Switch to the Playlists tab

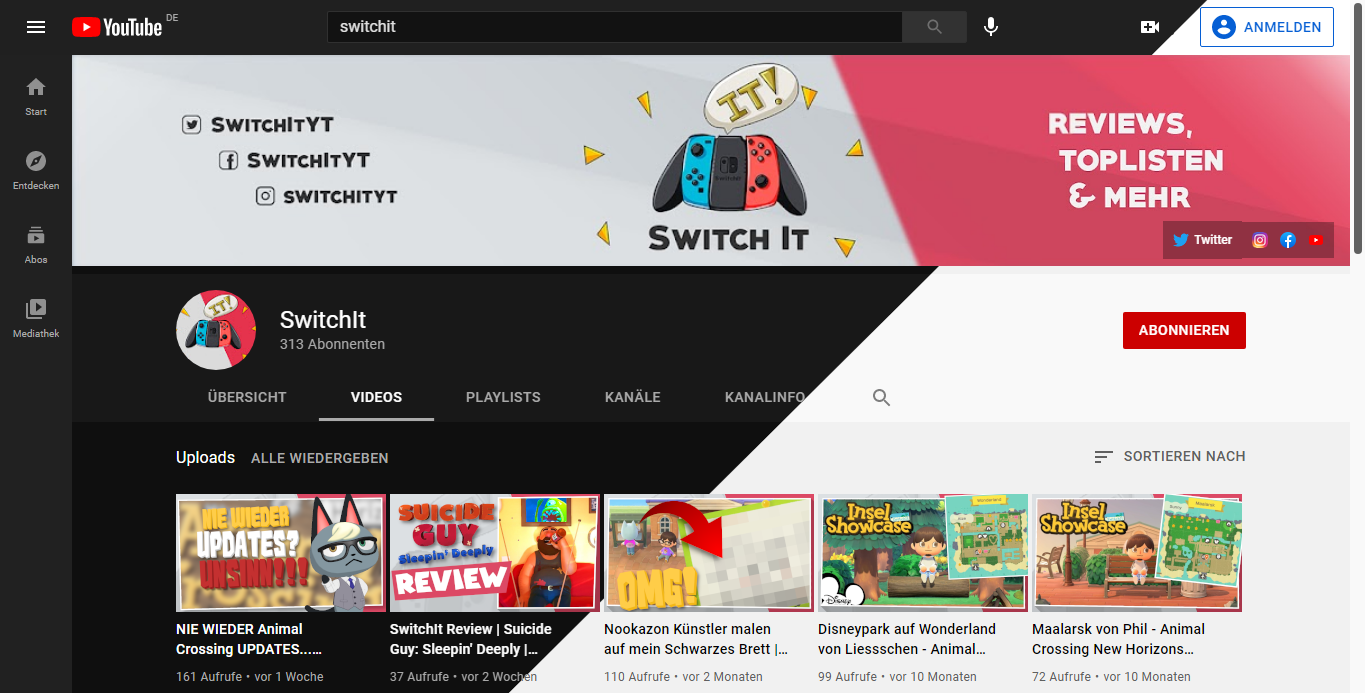pyautogui.click(x=503, y=397)
